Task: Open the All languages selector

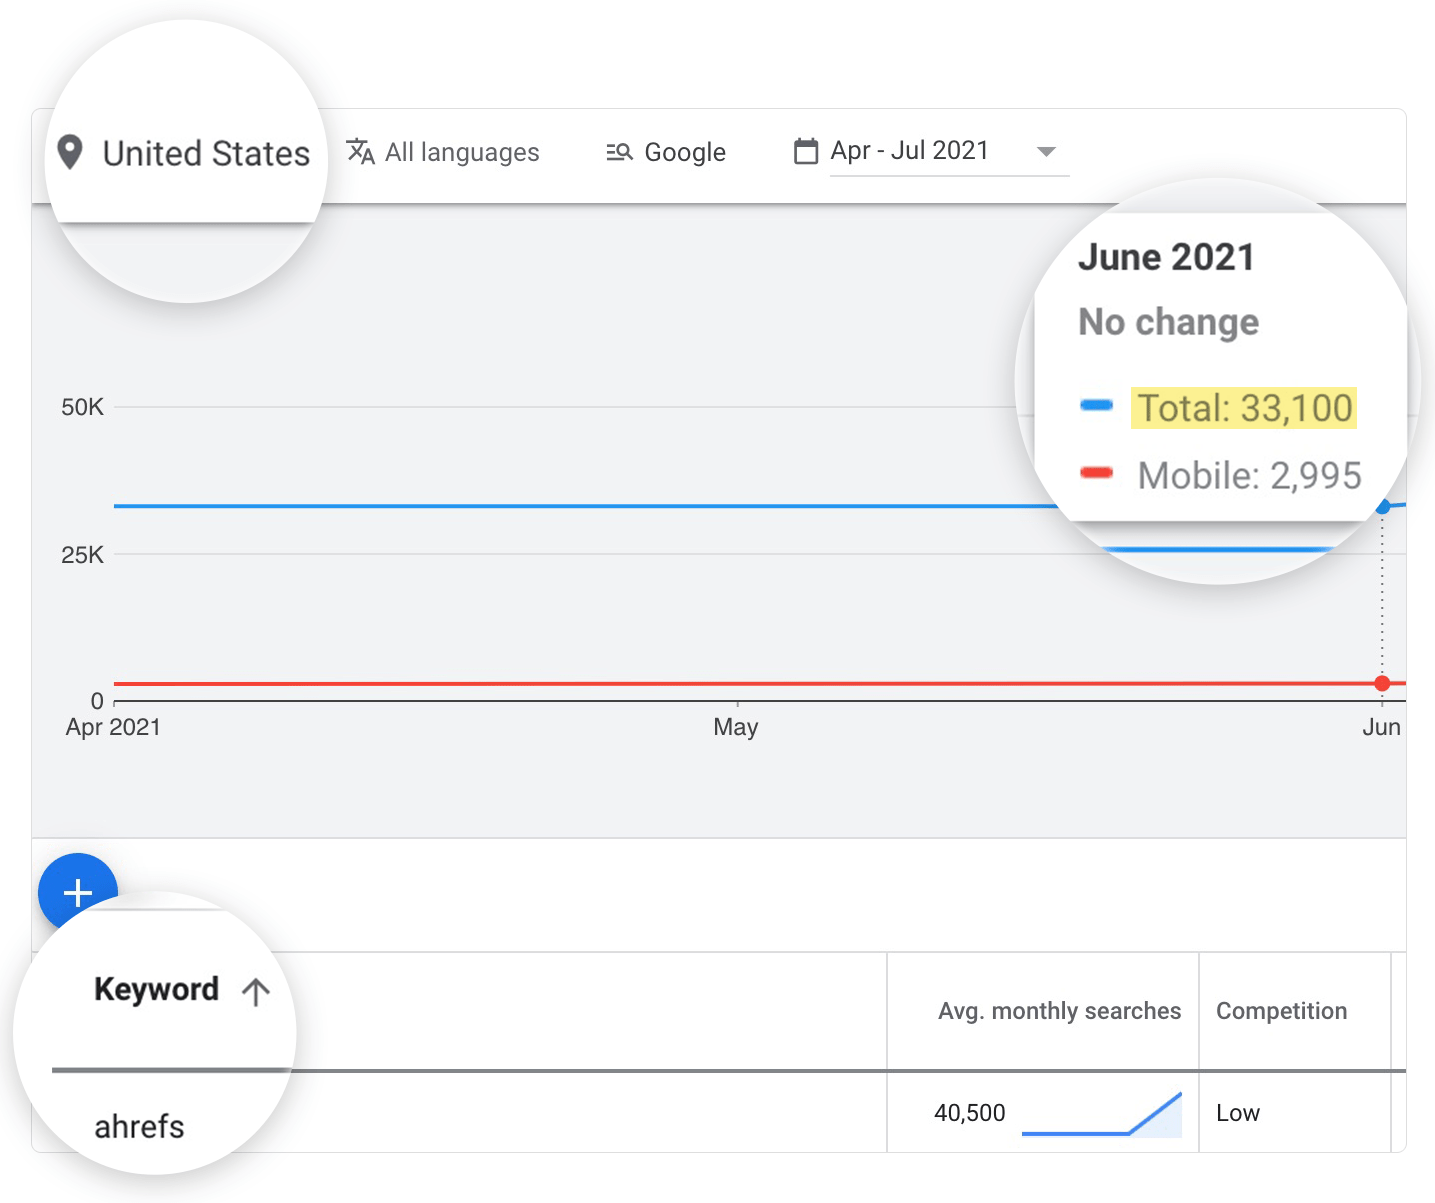Action: 461,152
